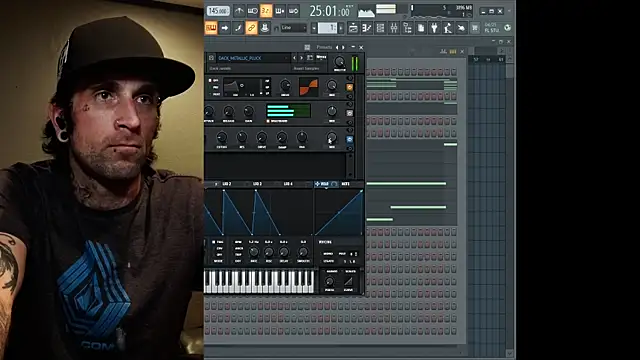Click the 145 tempo display
This screenshot has height=360, width=640.
click(x=218, y=11)
